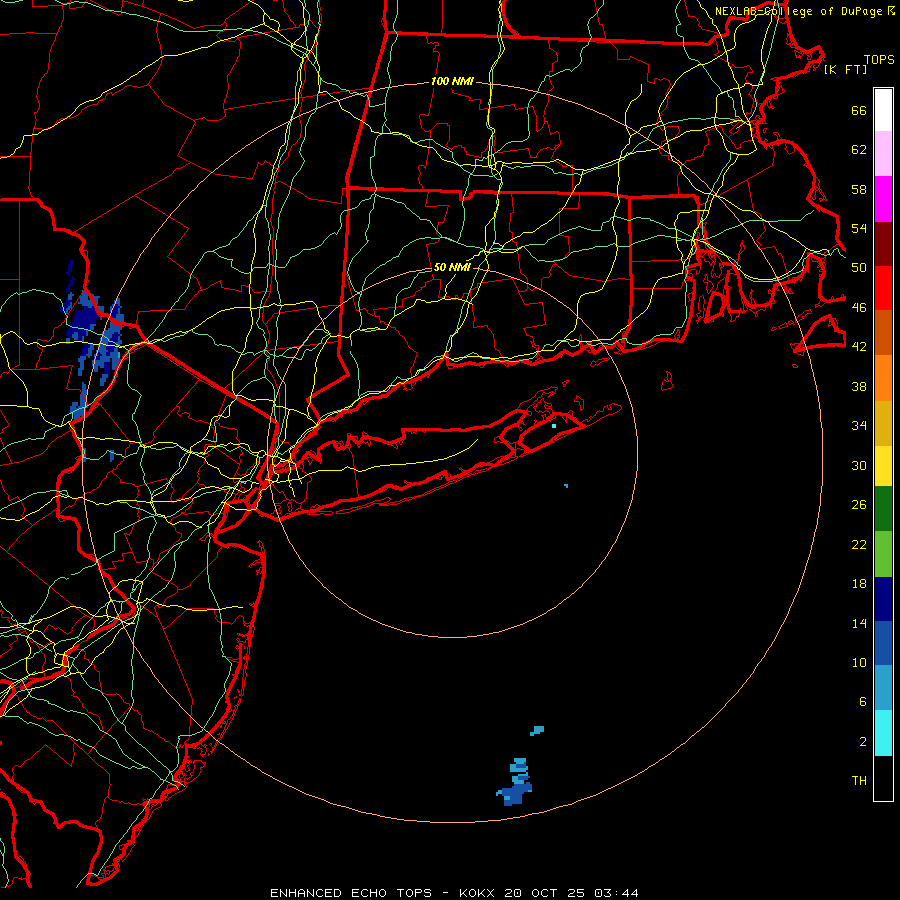Screen dimensions: 900x900
Task: Click the yellow legend swatch
Action: (883, 466)
